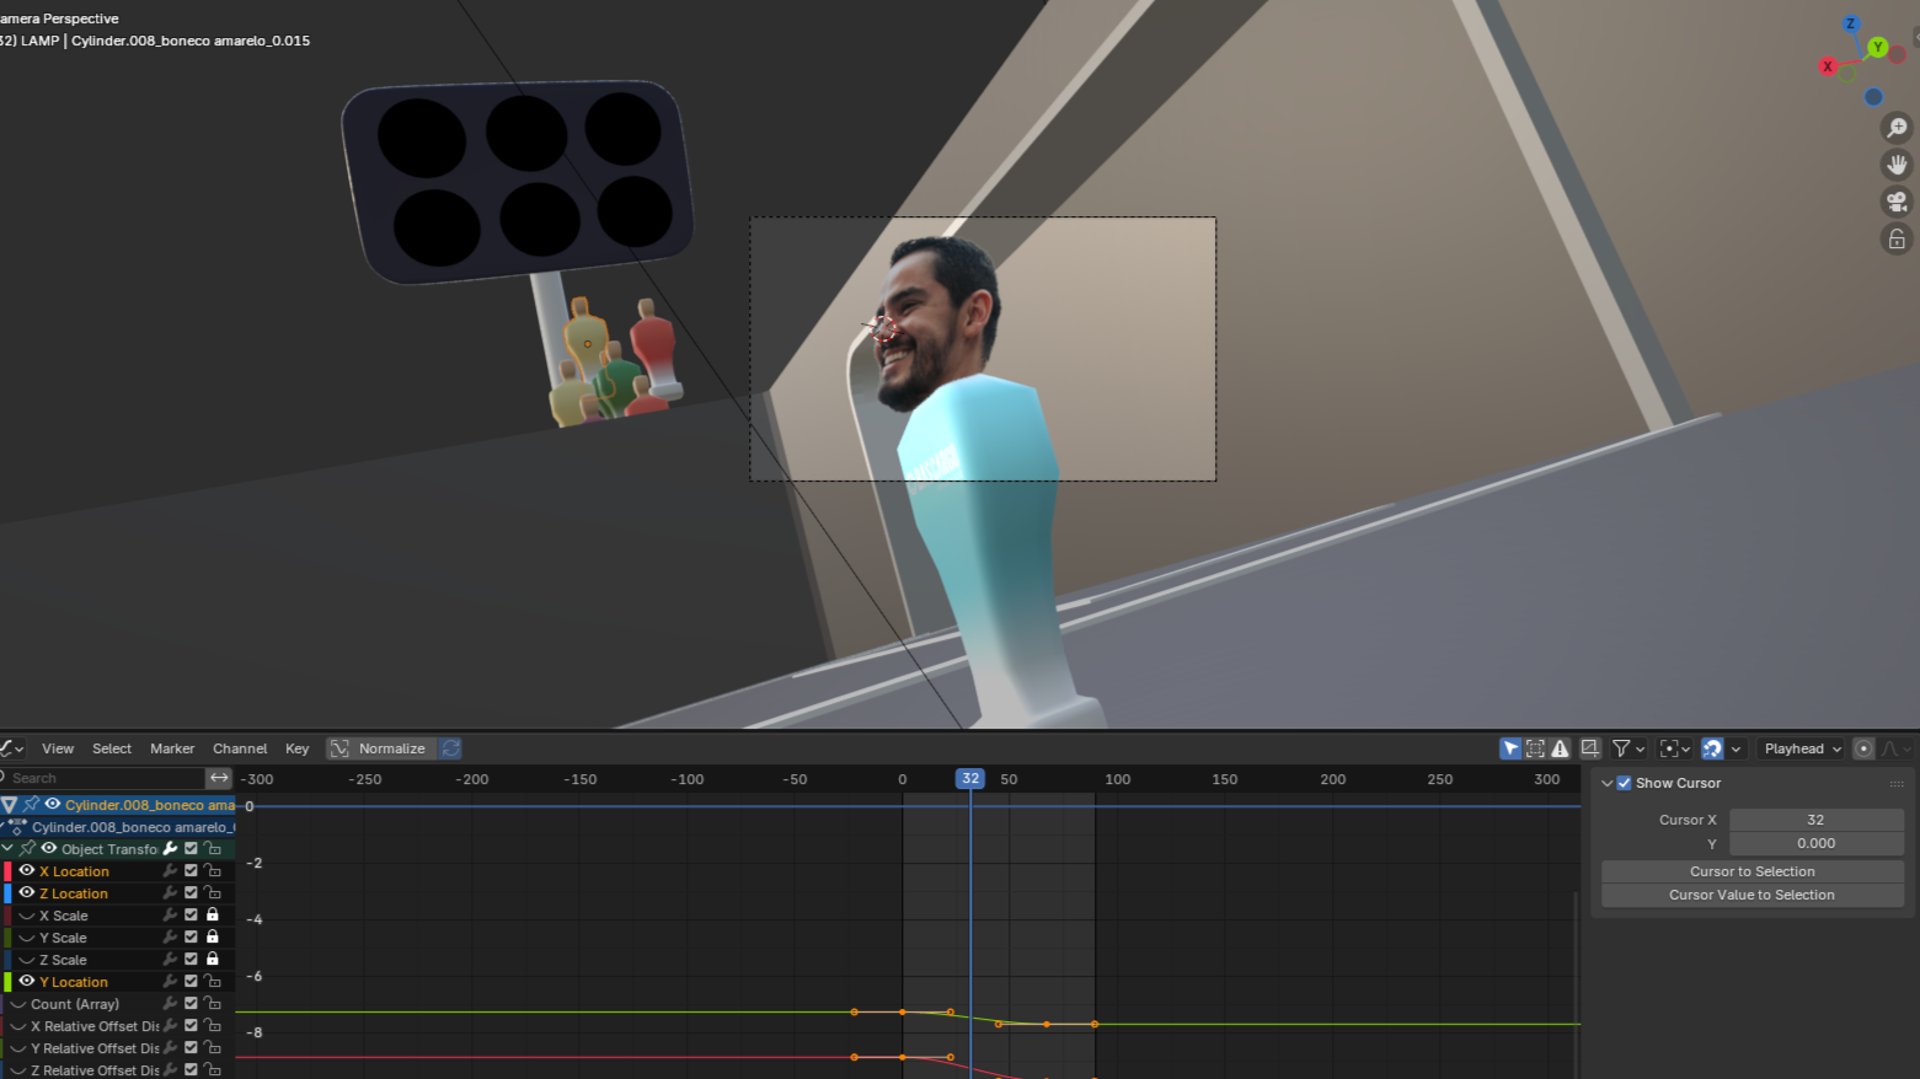Click the only show selected arrow icon
This screenshot has width=1920, height=1079.
(x=1510, y=748)
